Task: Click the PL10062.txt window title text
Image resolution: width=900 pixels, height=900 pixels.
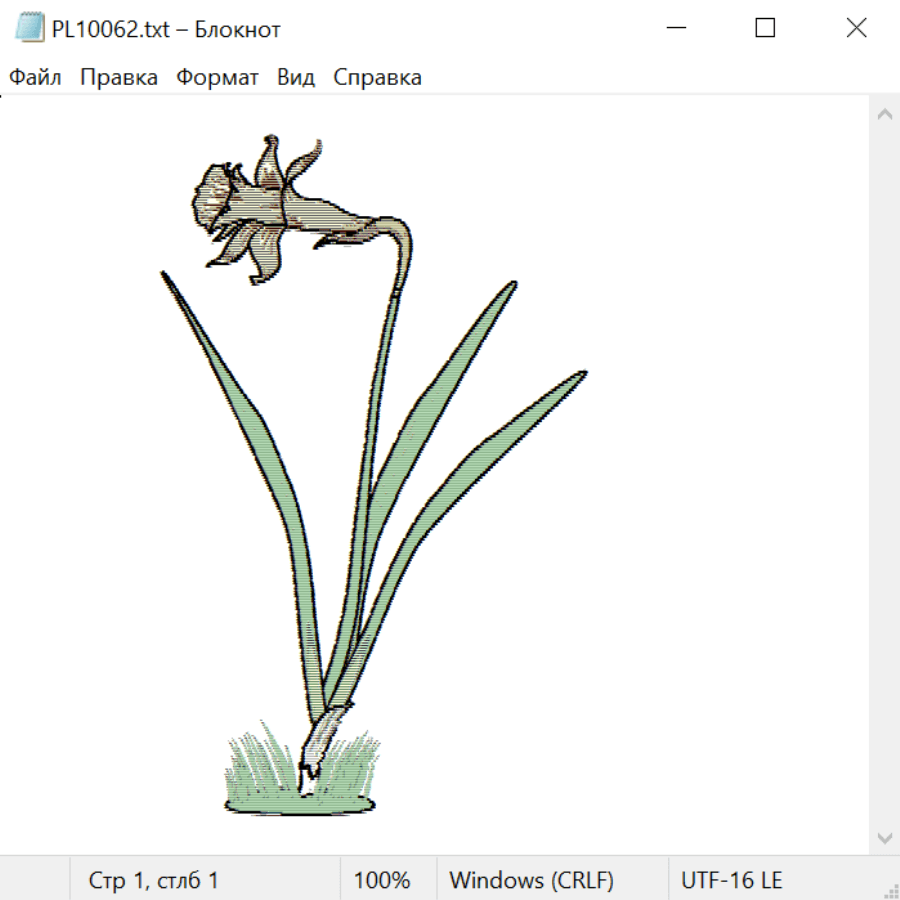Action: 166,30
